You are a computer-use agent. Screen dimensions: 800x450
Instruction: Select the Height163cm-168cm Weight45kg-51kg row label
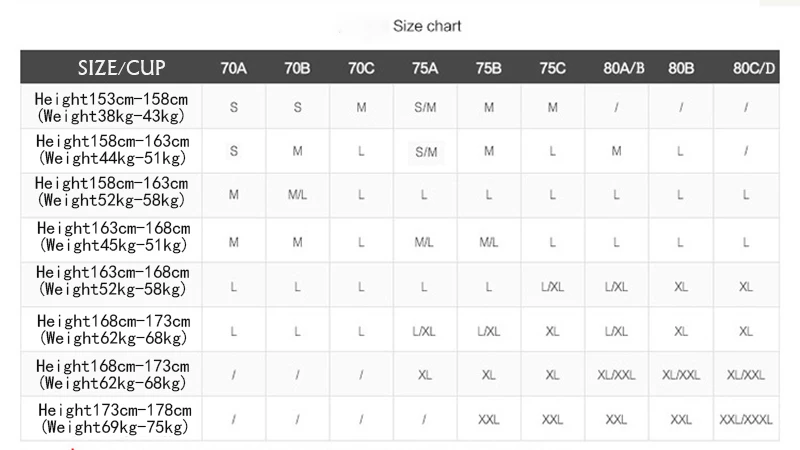point(113,237)
